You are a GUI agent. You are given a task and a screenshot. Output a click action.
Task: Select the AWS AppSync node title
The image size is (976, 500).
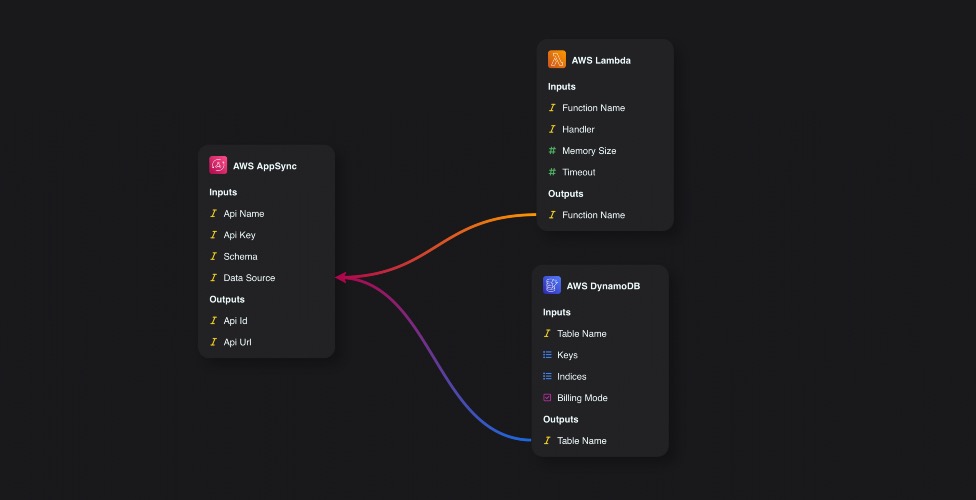(265, 166)
